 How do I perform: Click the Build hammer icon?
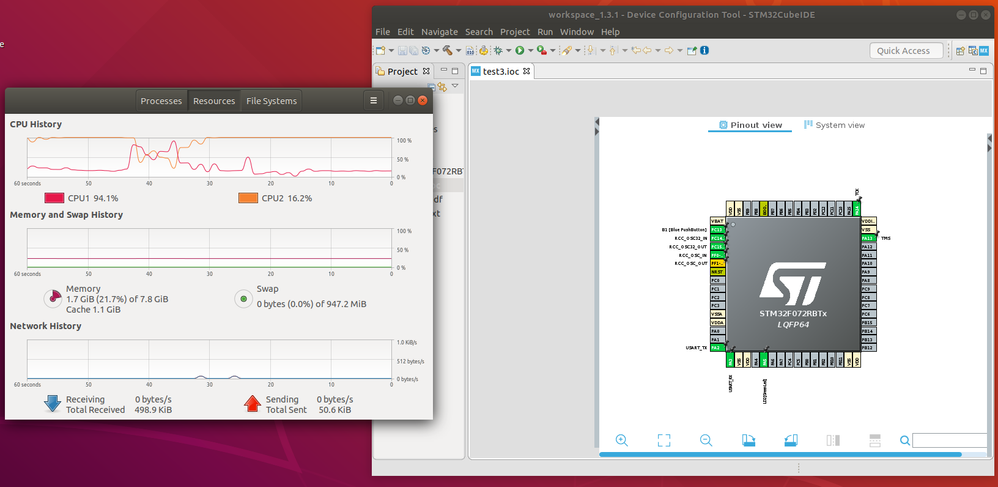coord(448,50)
